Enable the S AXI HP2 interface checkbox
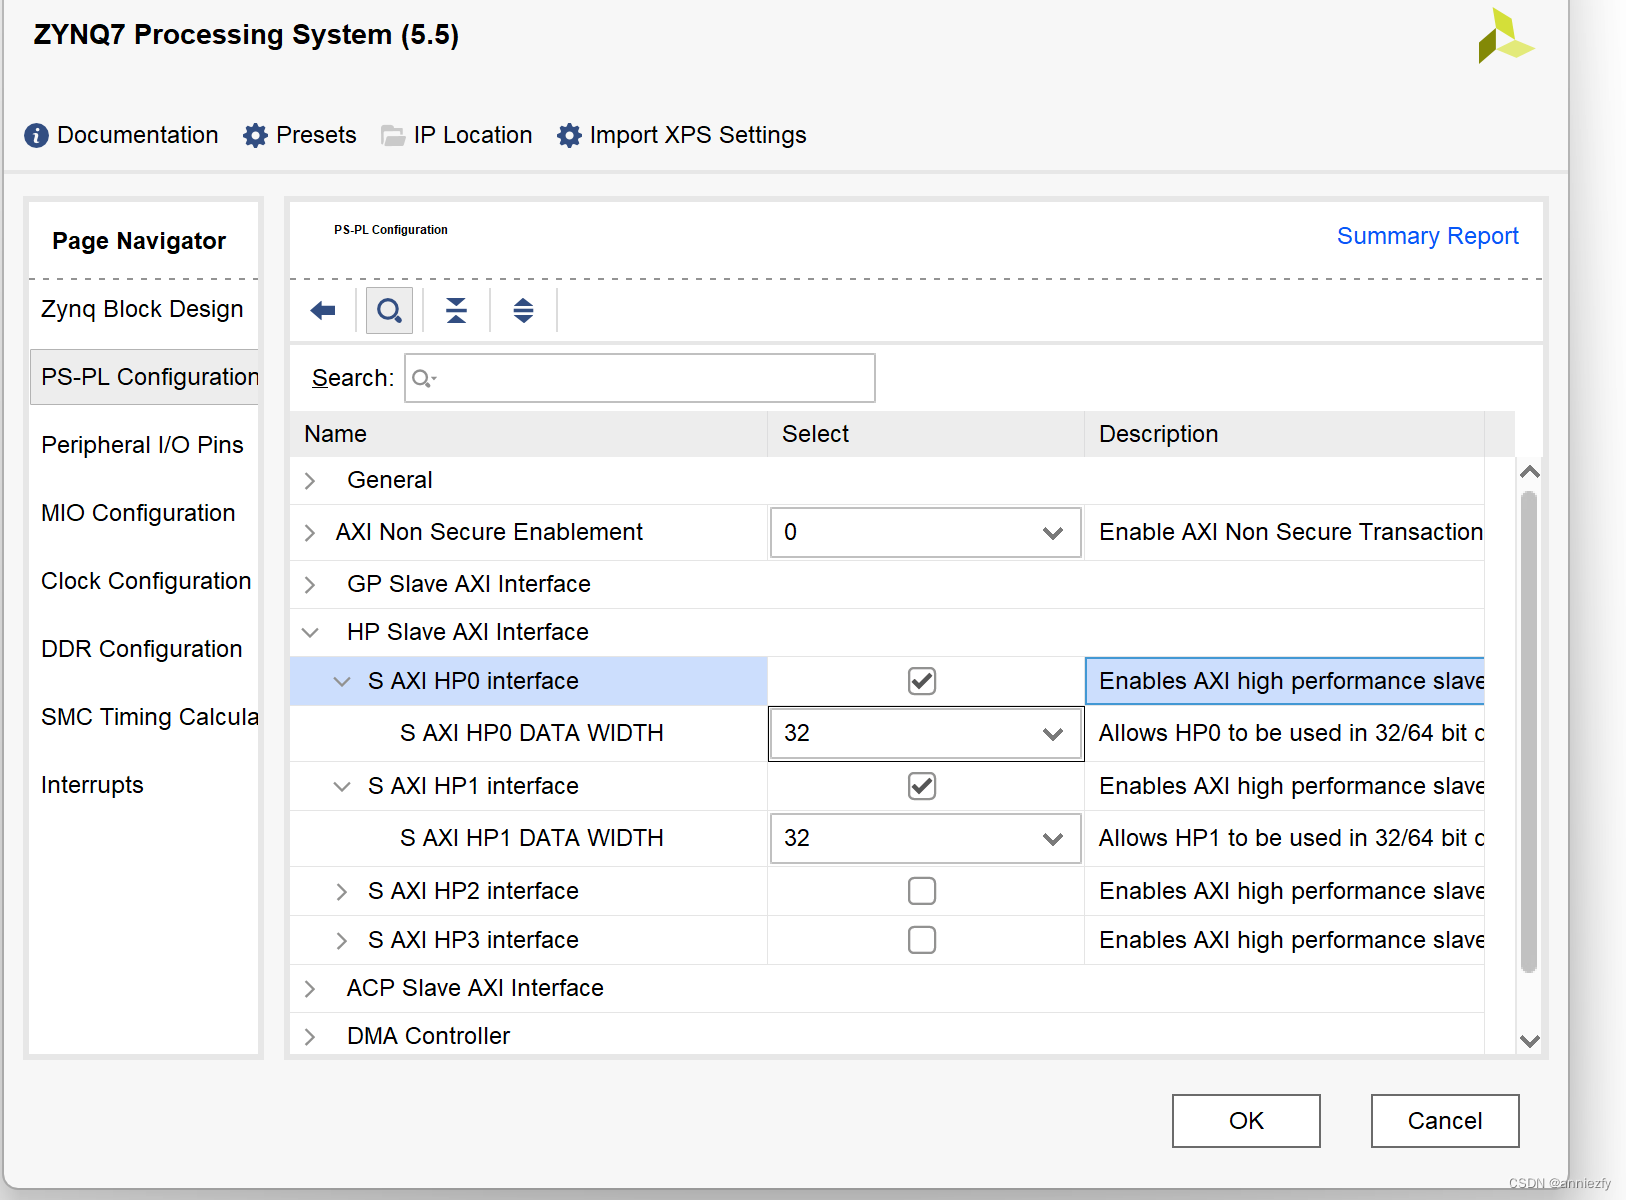 coord(921,891)
